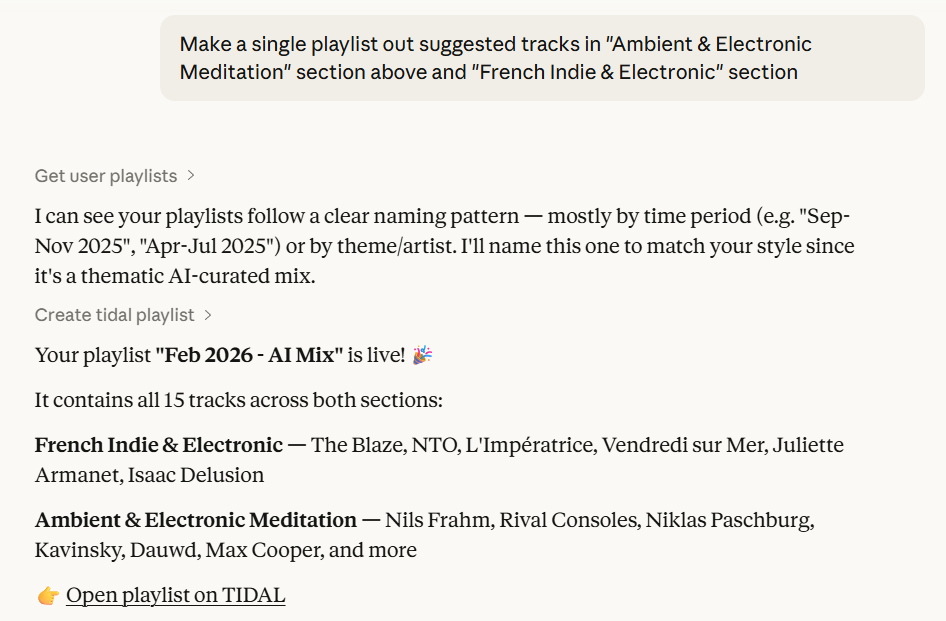The image size is (946, 621).
Task: Click "It contains all 15 tracks" line
Action: [238, 400]
